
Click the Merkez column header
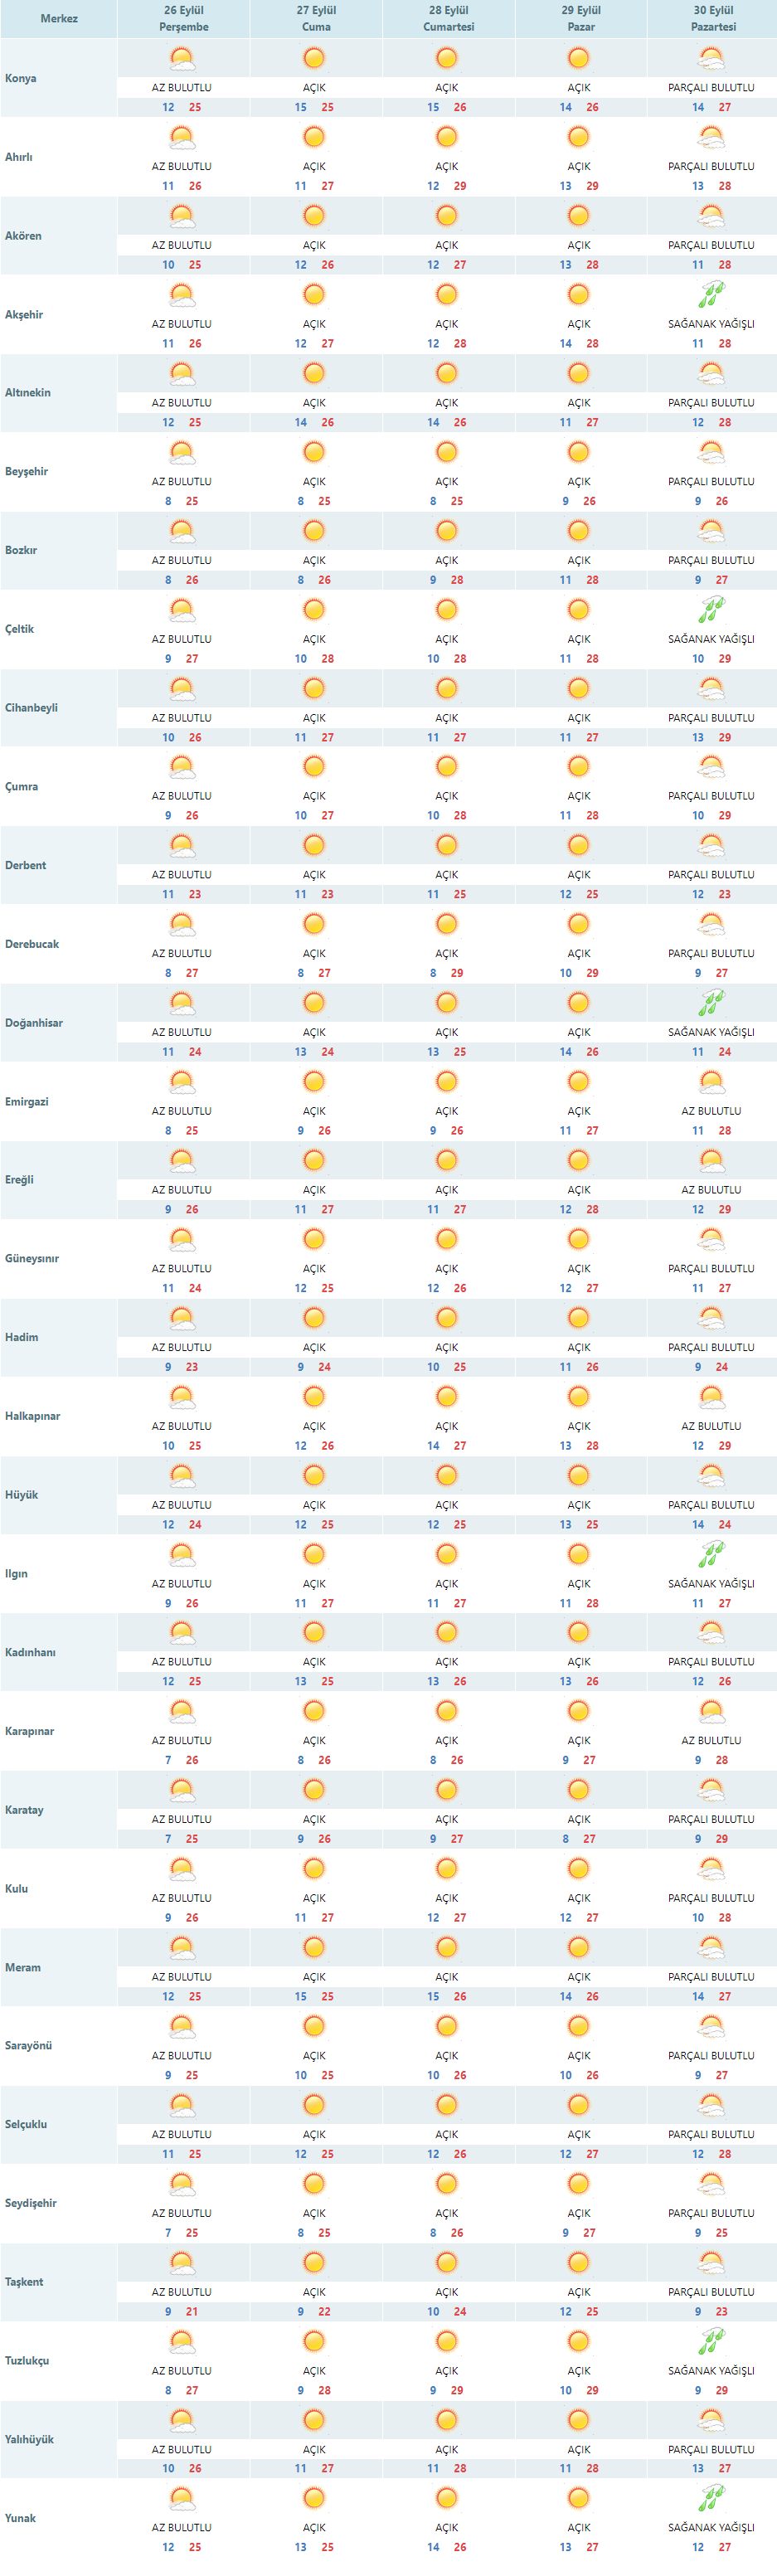coord(59,18)
